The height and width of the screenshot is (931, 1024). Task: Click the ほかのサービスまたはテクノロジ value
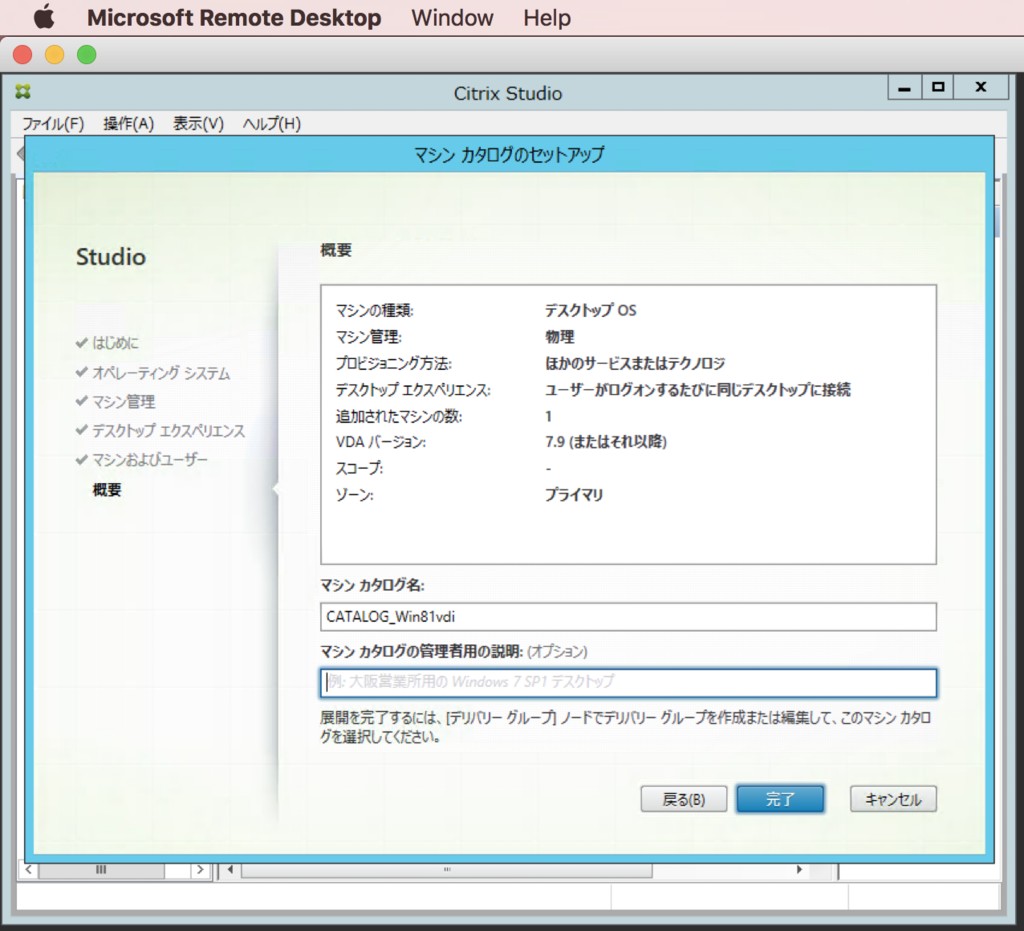635,363
